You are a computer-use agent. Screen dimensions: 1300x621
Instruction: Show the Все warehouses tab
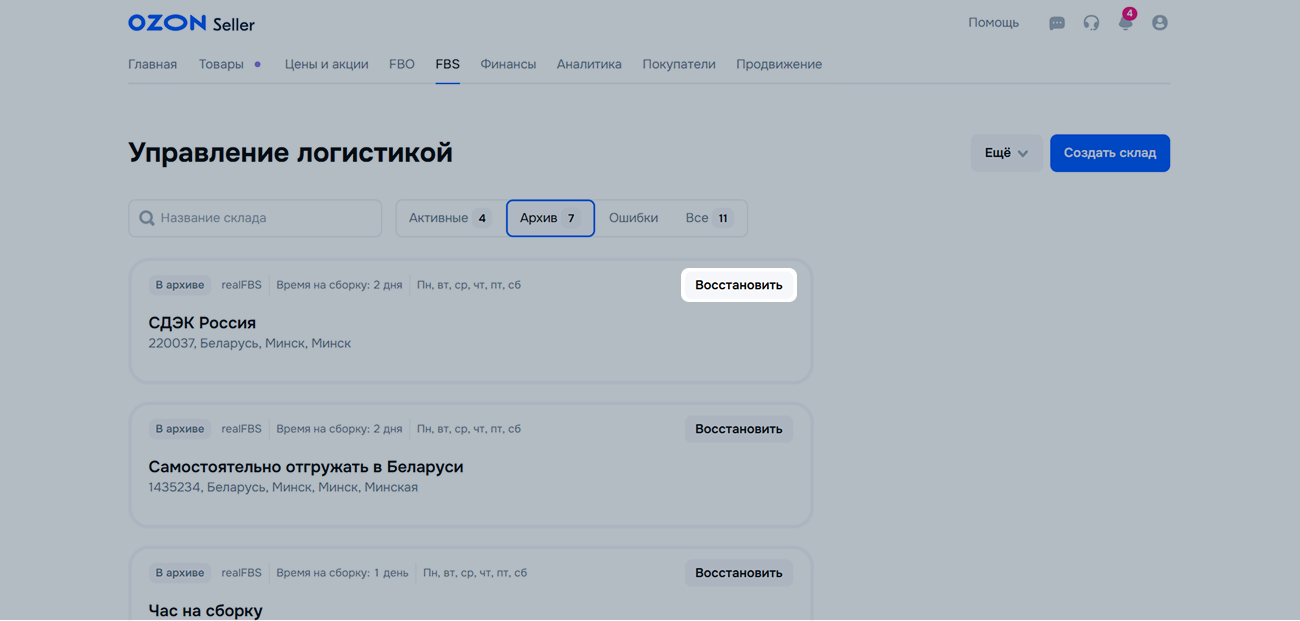(x=708, y=218)
